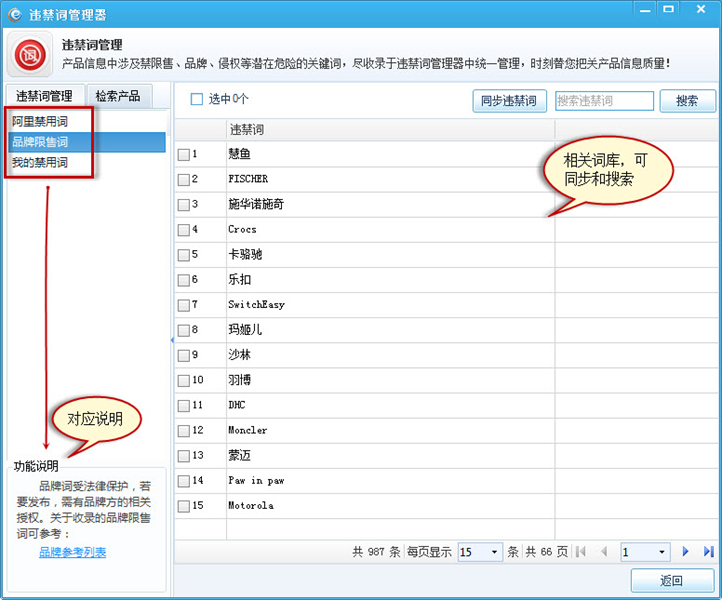This screenshot has width=722, height=600.
Task: Check the box for row 9 沙林
Action: 184,355
